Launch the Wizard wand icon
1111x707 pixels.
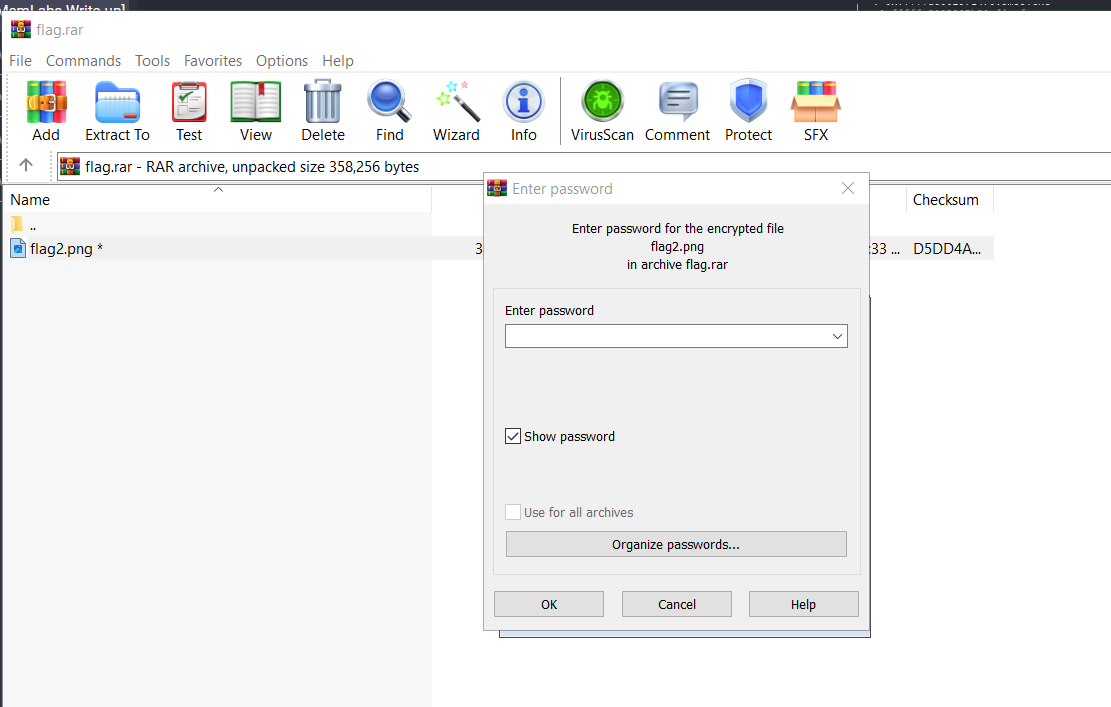pyautogui.click(x=457, y=103)
